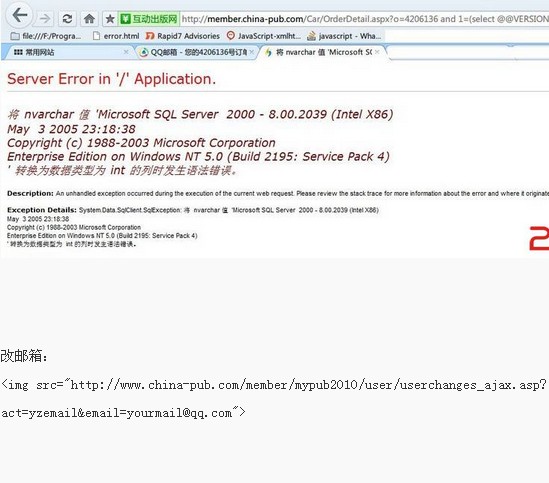
Task: Bookmark the page with the star icon
Action: (x=110, y=19)
